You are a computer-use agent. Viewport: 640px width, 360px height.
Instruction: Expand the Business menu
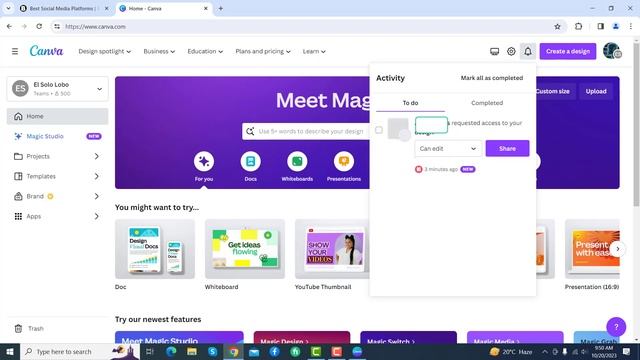pyautogui.click(x=159, y=51)
